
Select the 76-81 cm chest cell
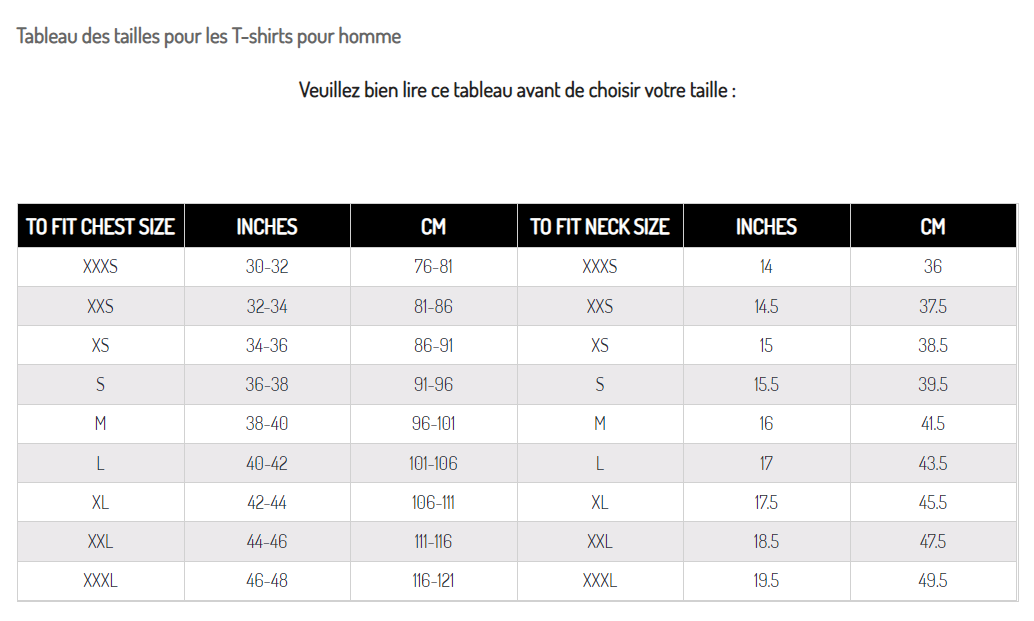[433, 267]
